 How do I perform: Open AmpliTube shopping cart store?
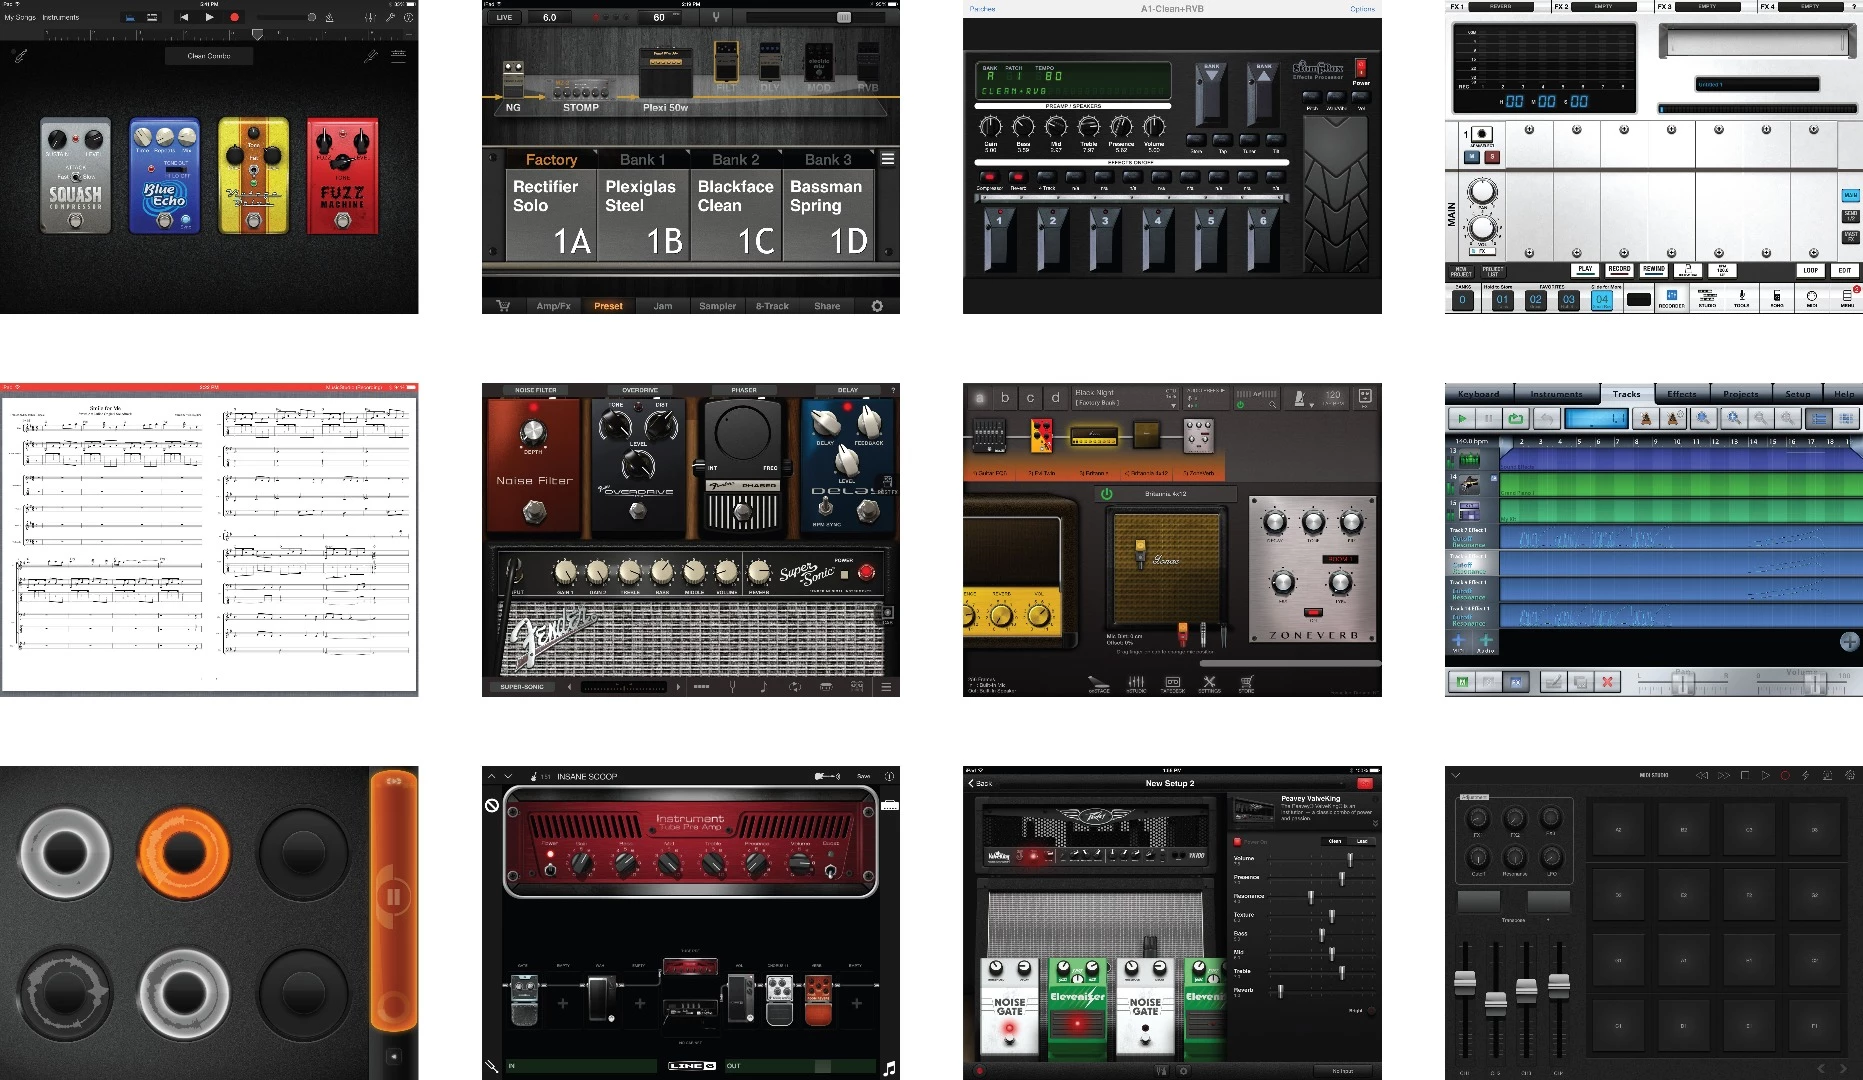tap(503, 306)
